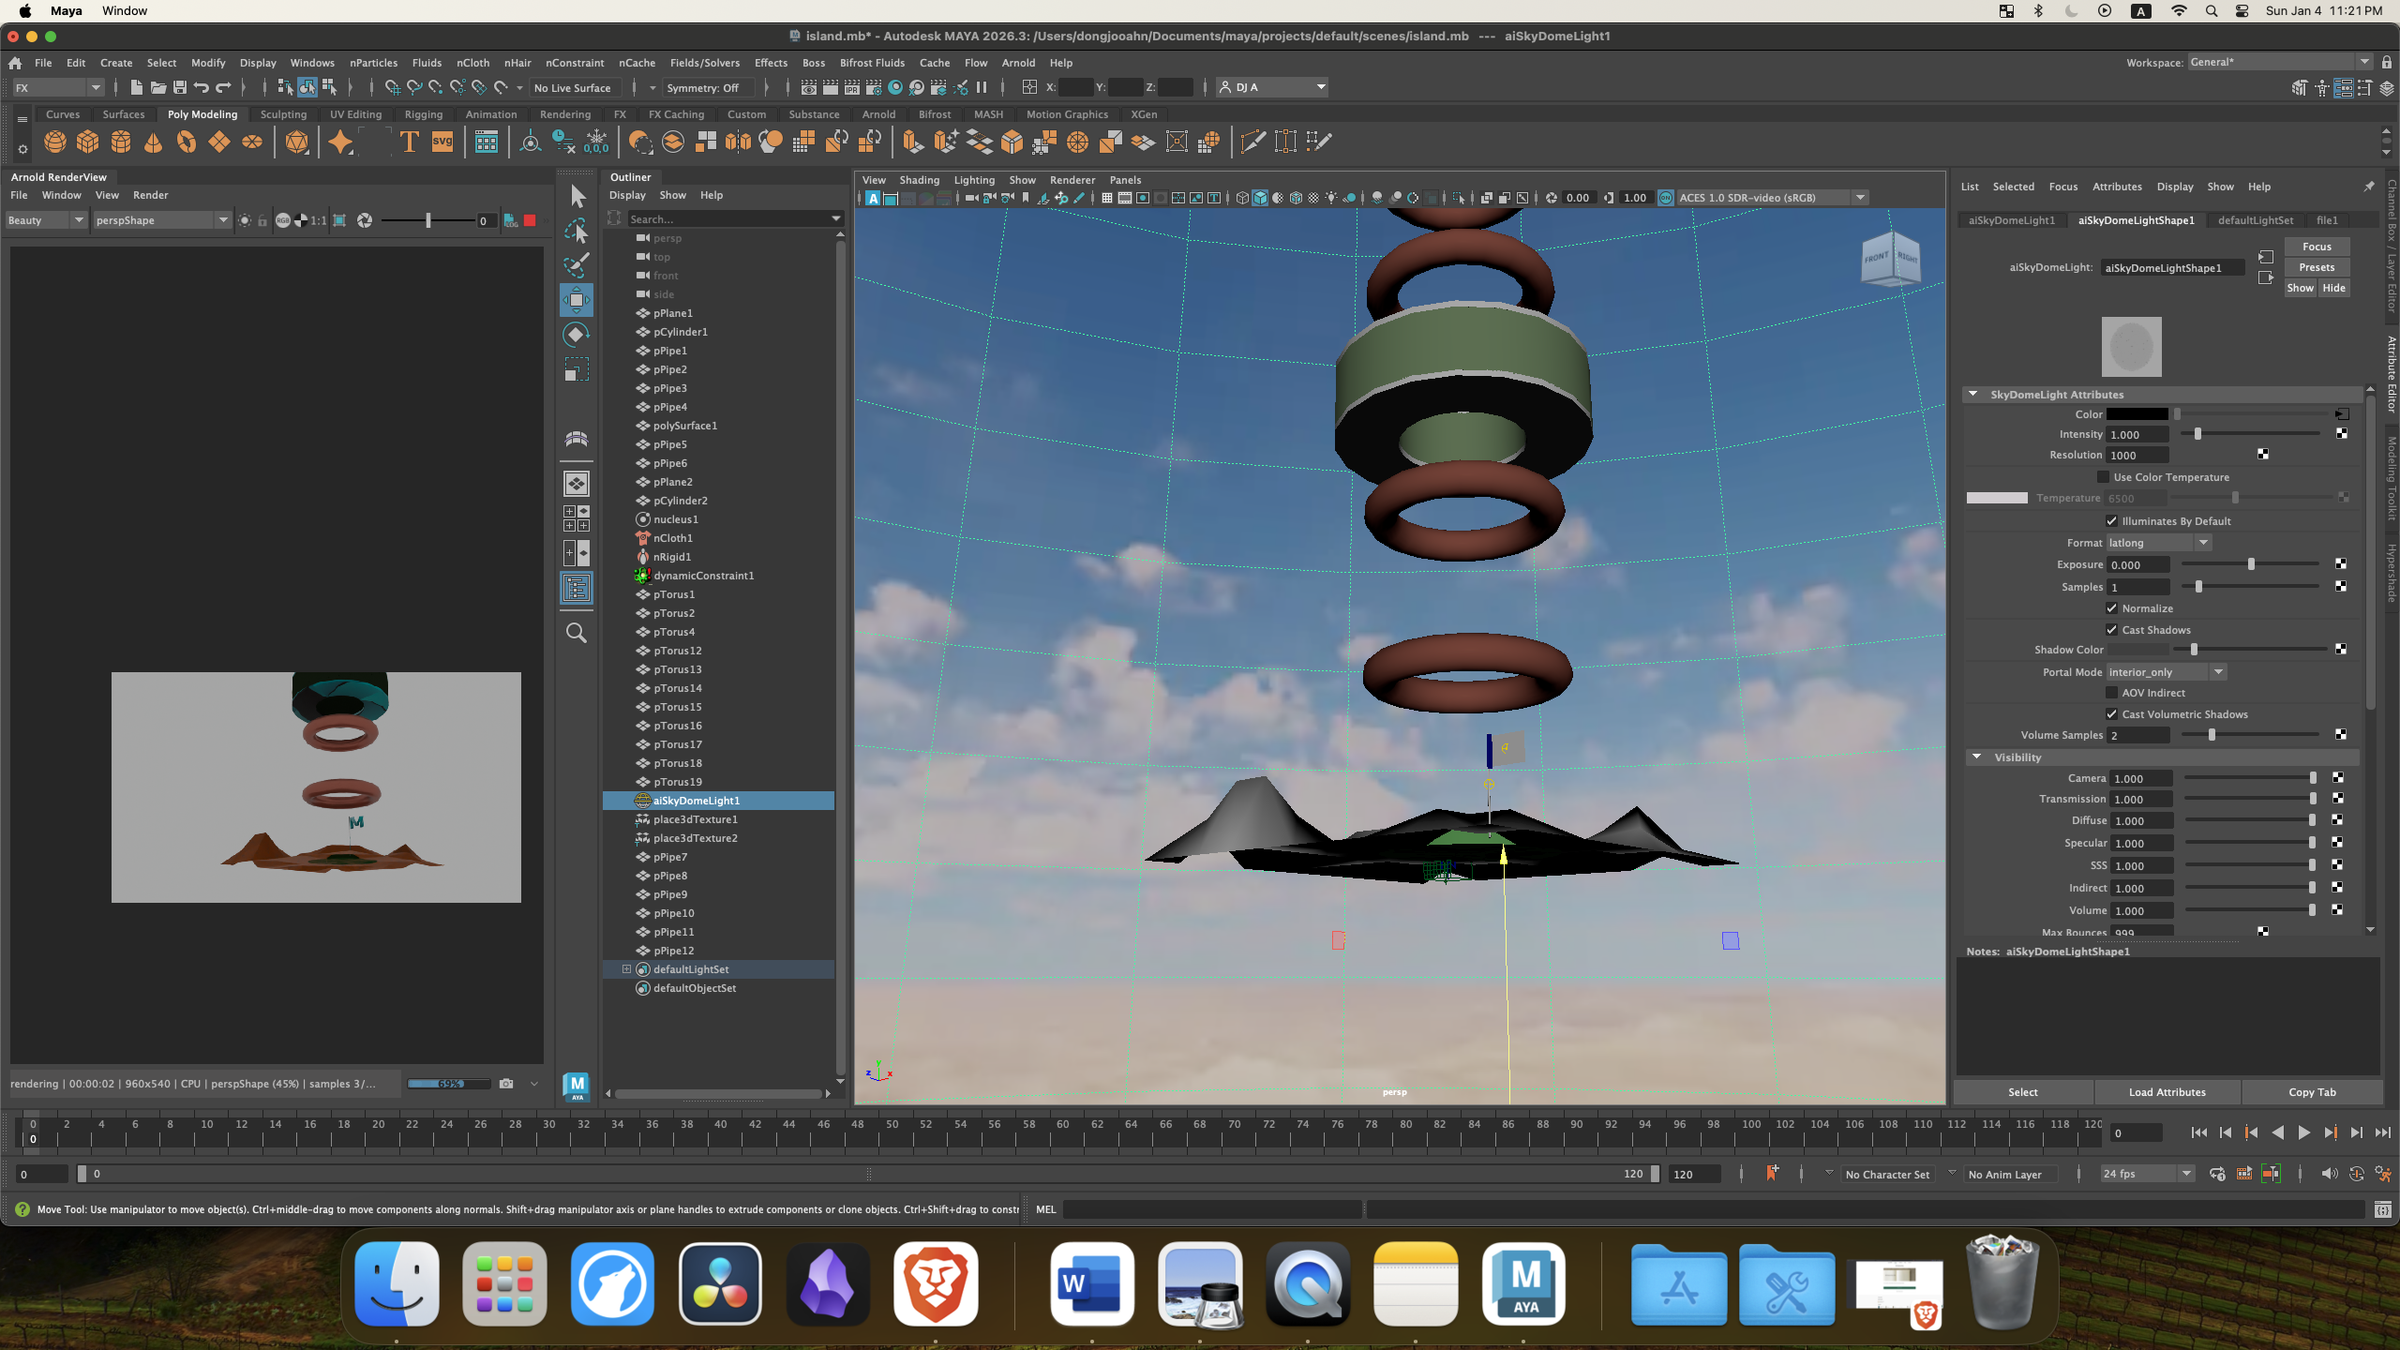Open Brave browser from the dock

[x=935, y=1284]
